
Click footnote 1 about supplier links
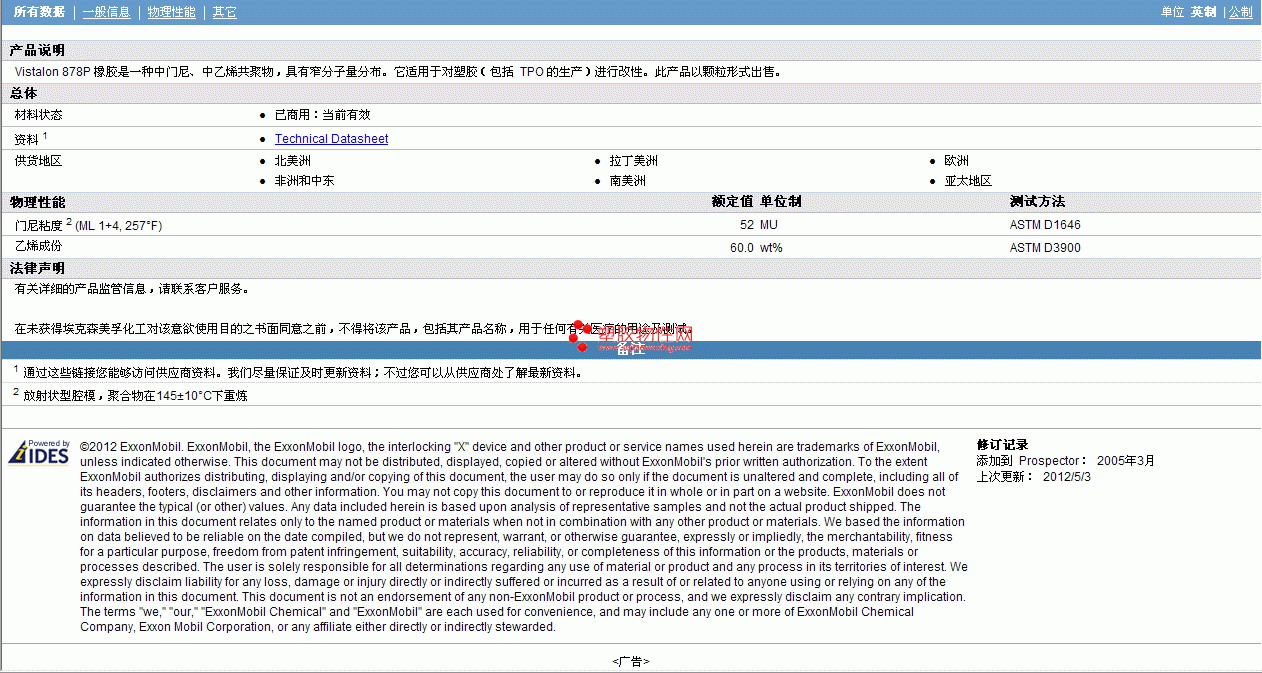(297, 372)
